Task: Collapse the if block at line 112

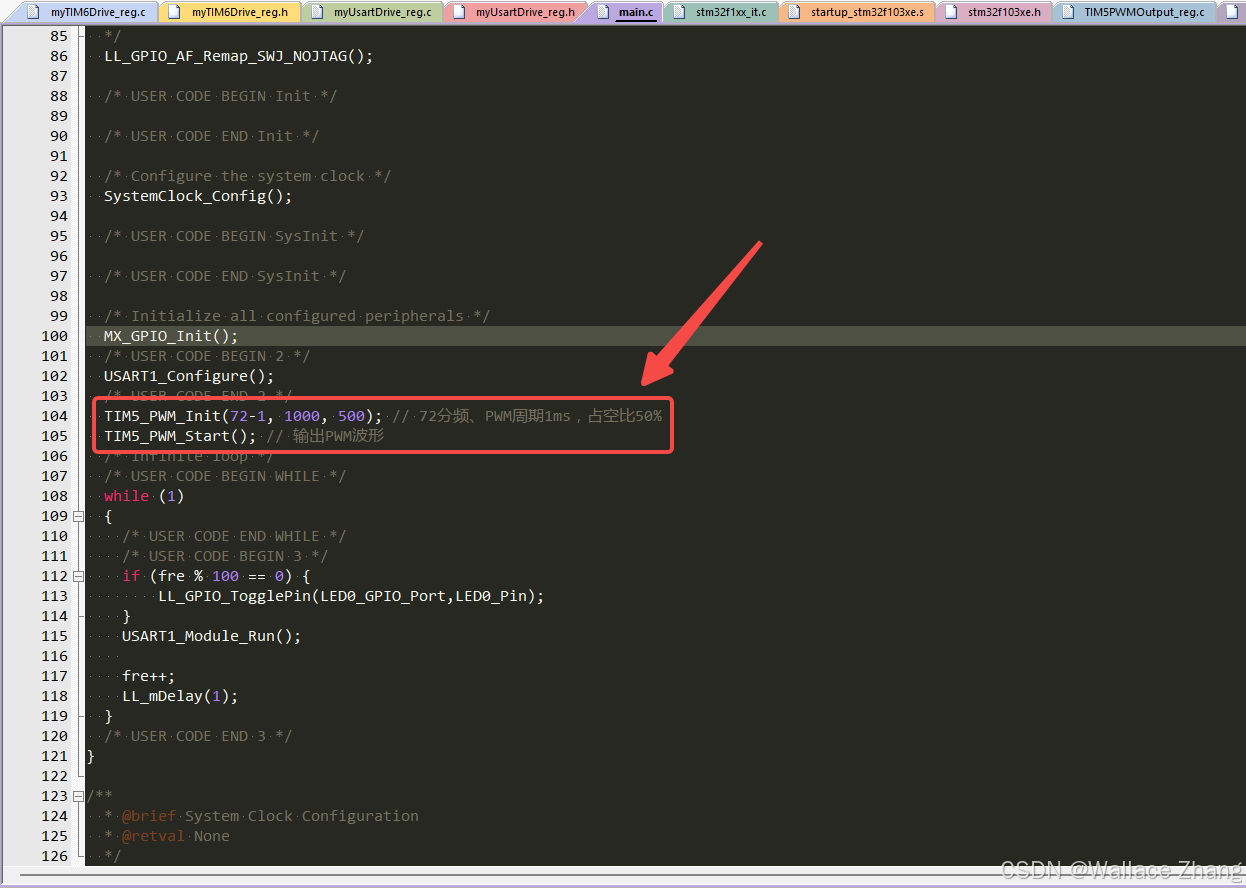Action: click(78, 576)
